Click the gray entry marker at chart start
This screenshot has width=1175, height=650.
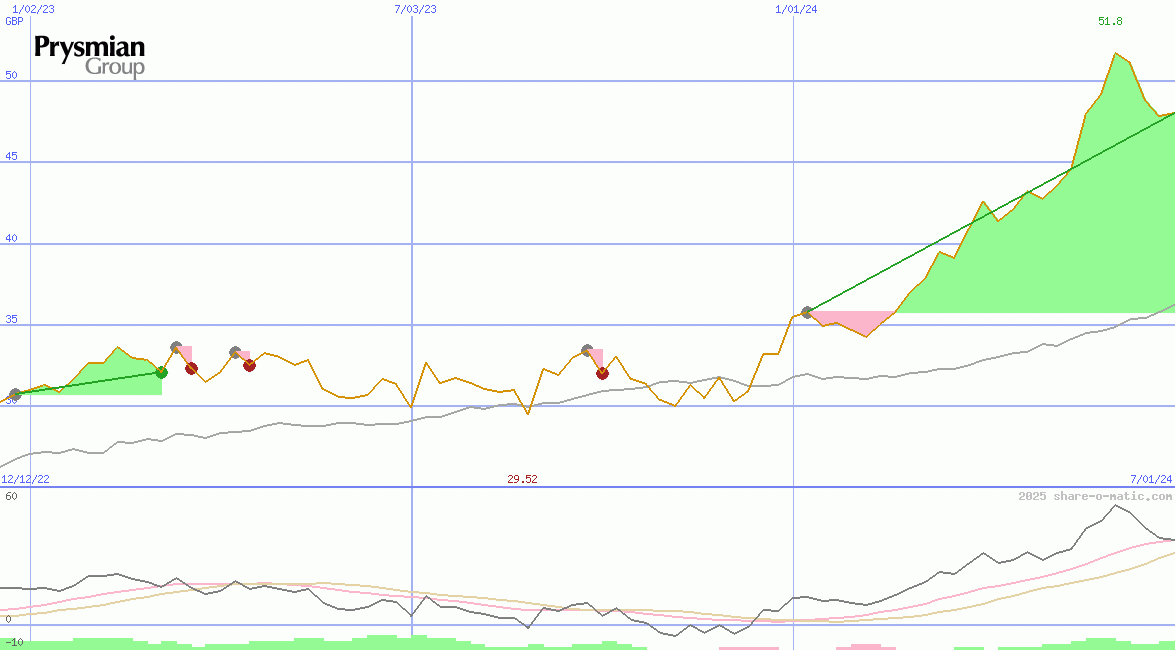[14, 394]
